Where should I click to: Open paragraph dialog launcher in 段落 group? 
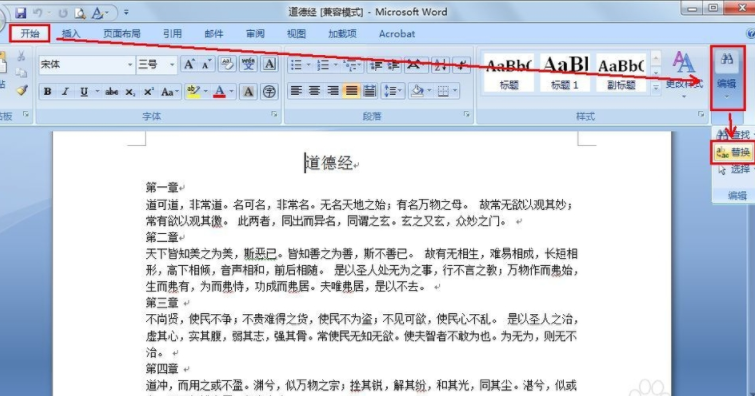(467, 114)
